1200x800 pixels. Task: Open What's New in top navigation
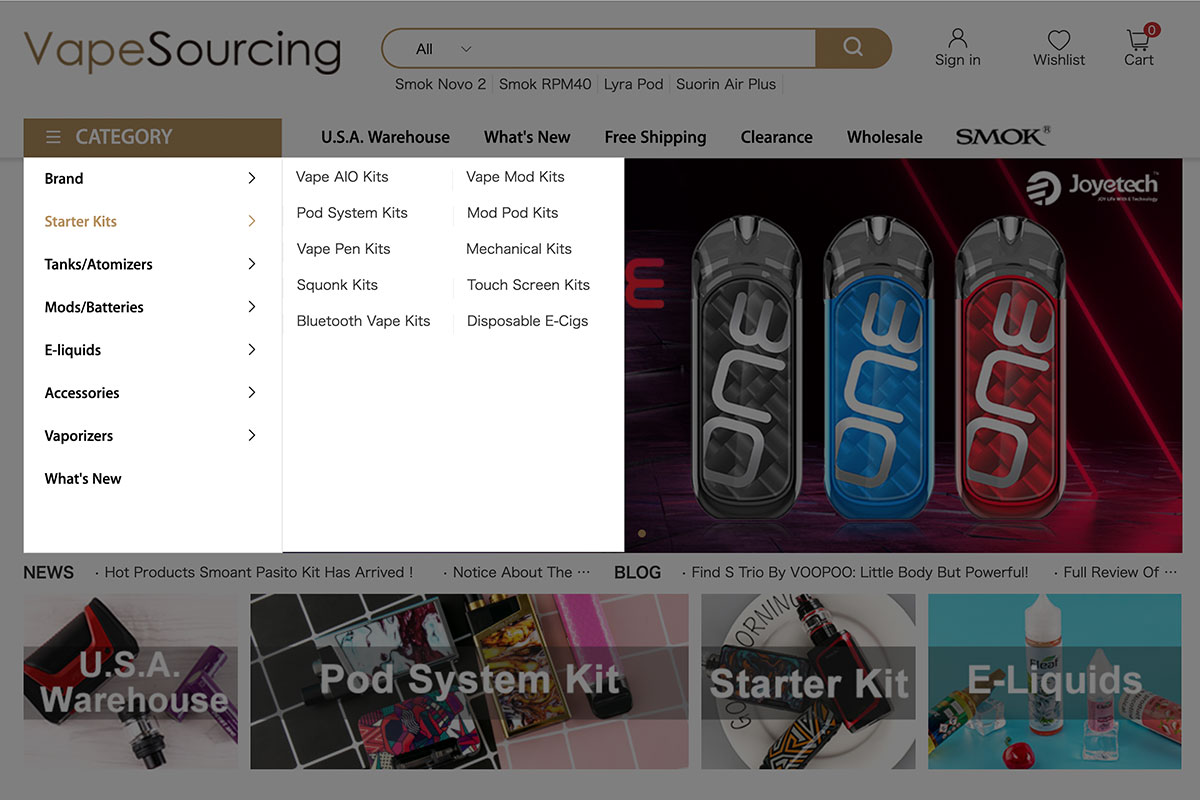pyautogui.click(x=527, y=137)
